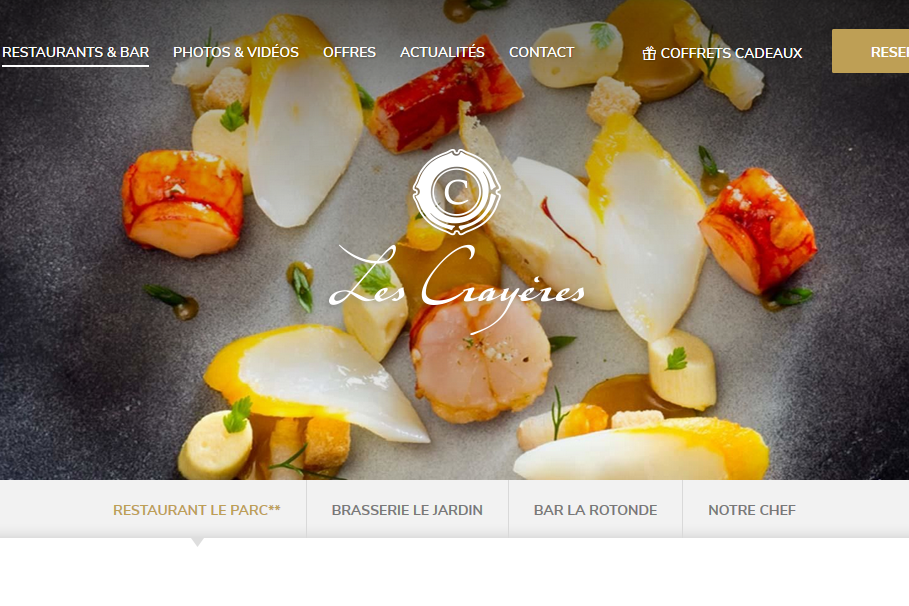Switch to the Brasserie Le Jardin tab
The image size is (909, 606).
click(x=407, y=510)
